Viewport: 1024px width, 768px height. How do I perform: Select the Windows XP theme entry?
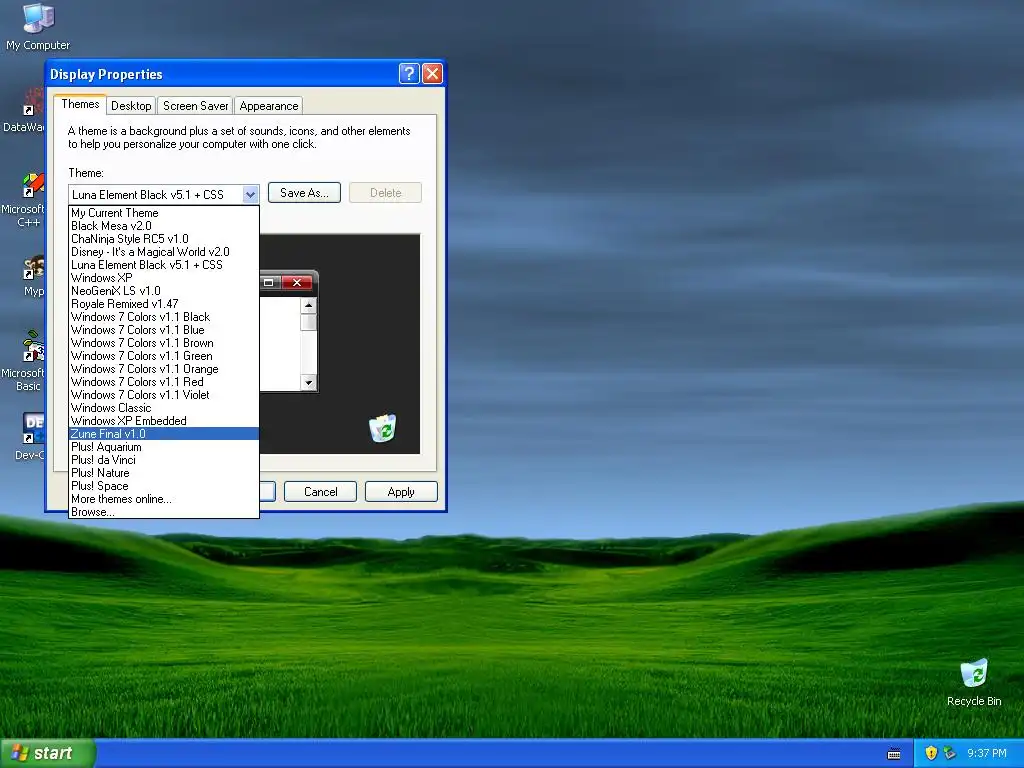coord(164,278)
